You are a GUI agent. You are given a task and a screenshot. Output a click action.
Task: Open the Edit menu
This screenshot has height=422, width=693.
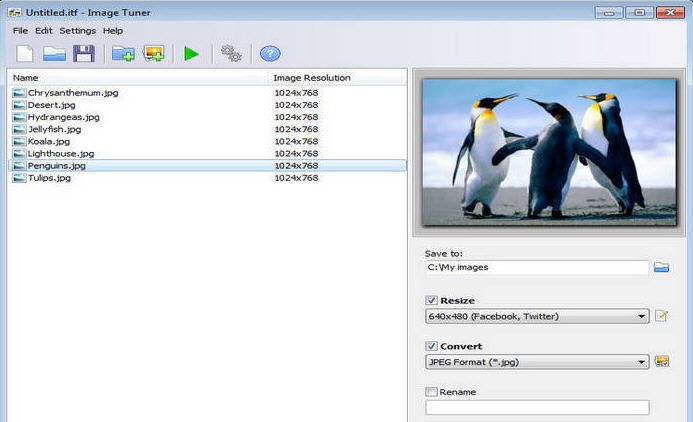pyautogui.click(x=44, y=30)
